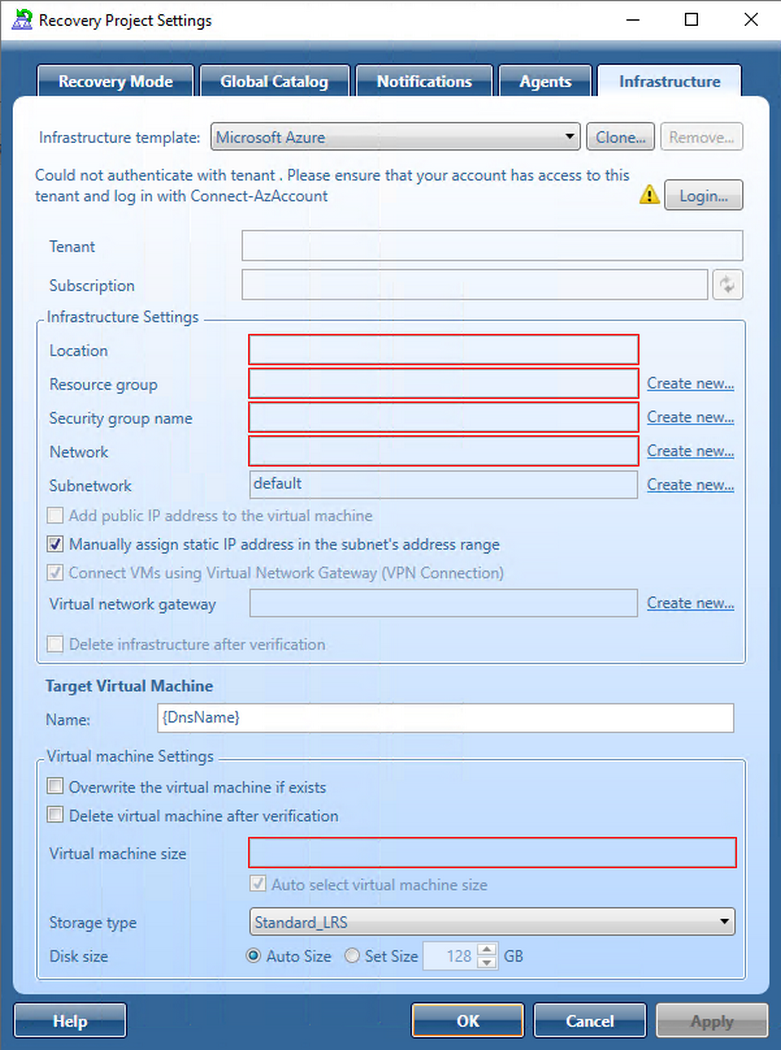Open the Global Catalog tab
Screen dimensions: 781x1050
275,81
